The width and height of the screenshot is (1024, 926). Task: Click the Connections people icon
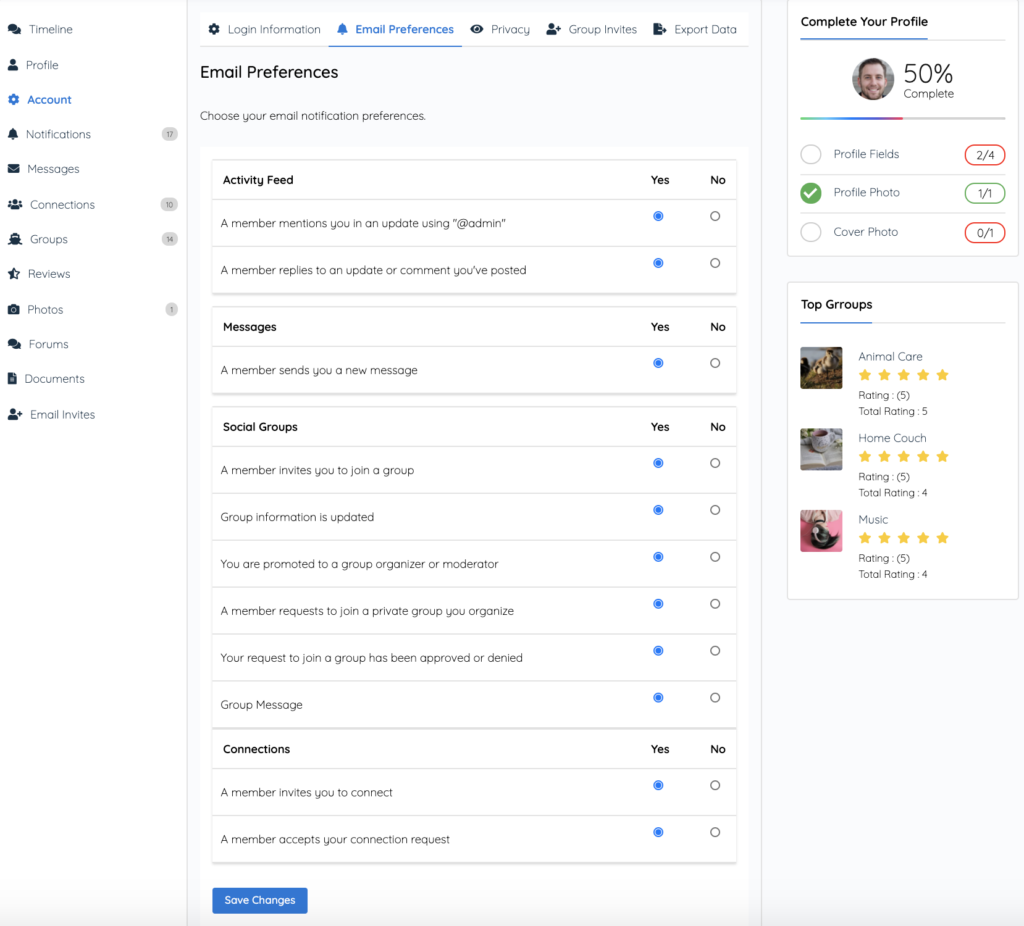click(15, 204)
